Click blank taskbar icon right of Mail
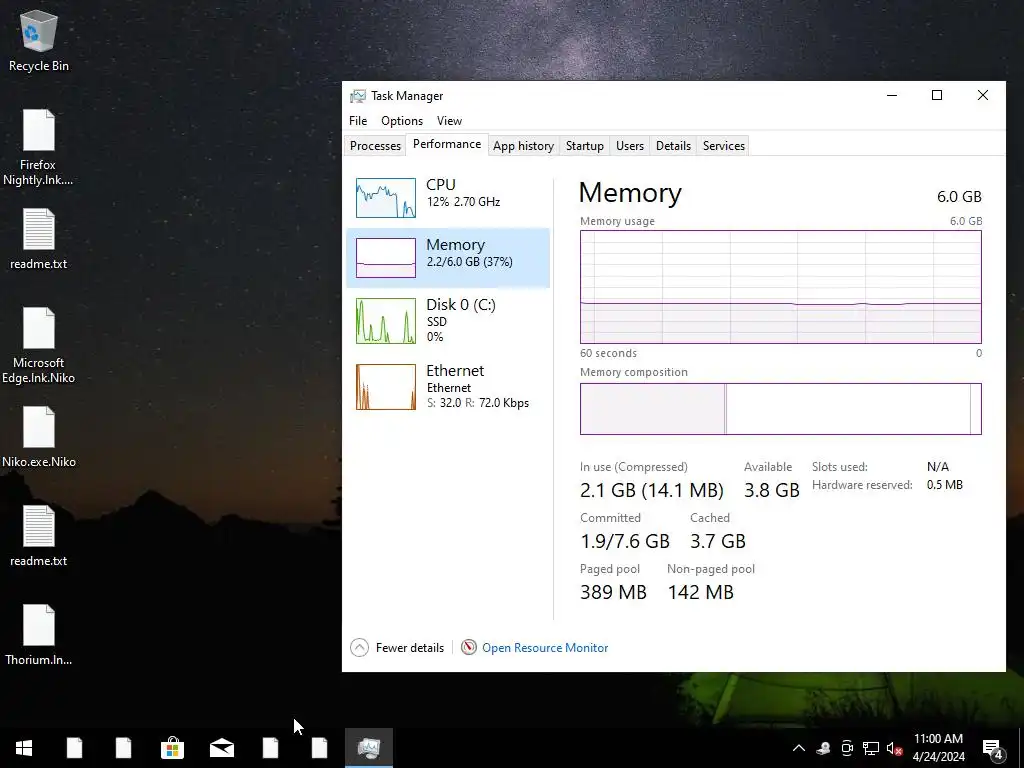 pyautogui.click(x=270, y=748)
